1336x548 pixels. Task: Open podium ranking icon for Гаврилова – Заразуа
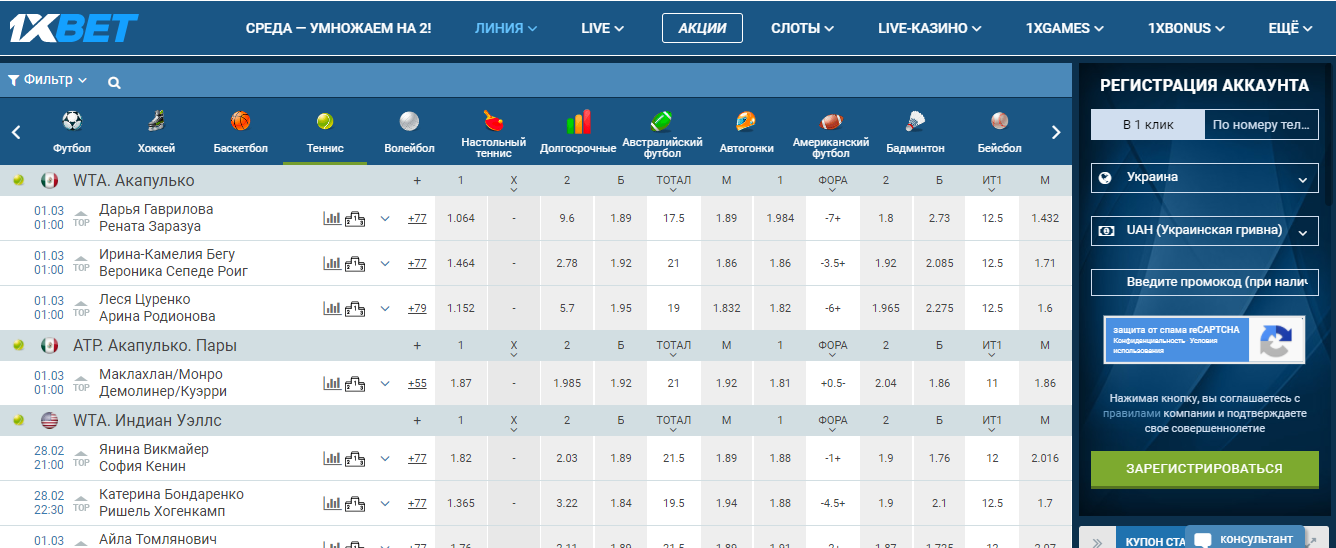[x=355, y=218]
